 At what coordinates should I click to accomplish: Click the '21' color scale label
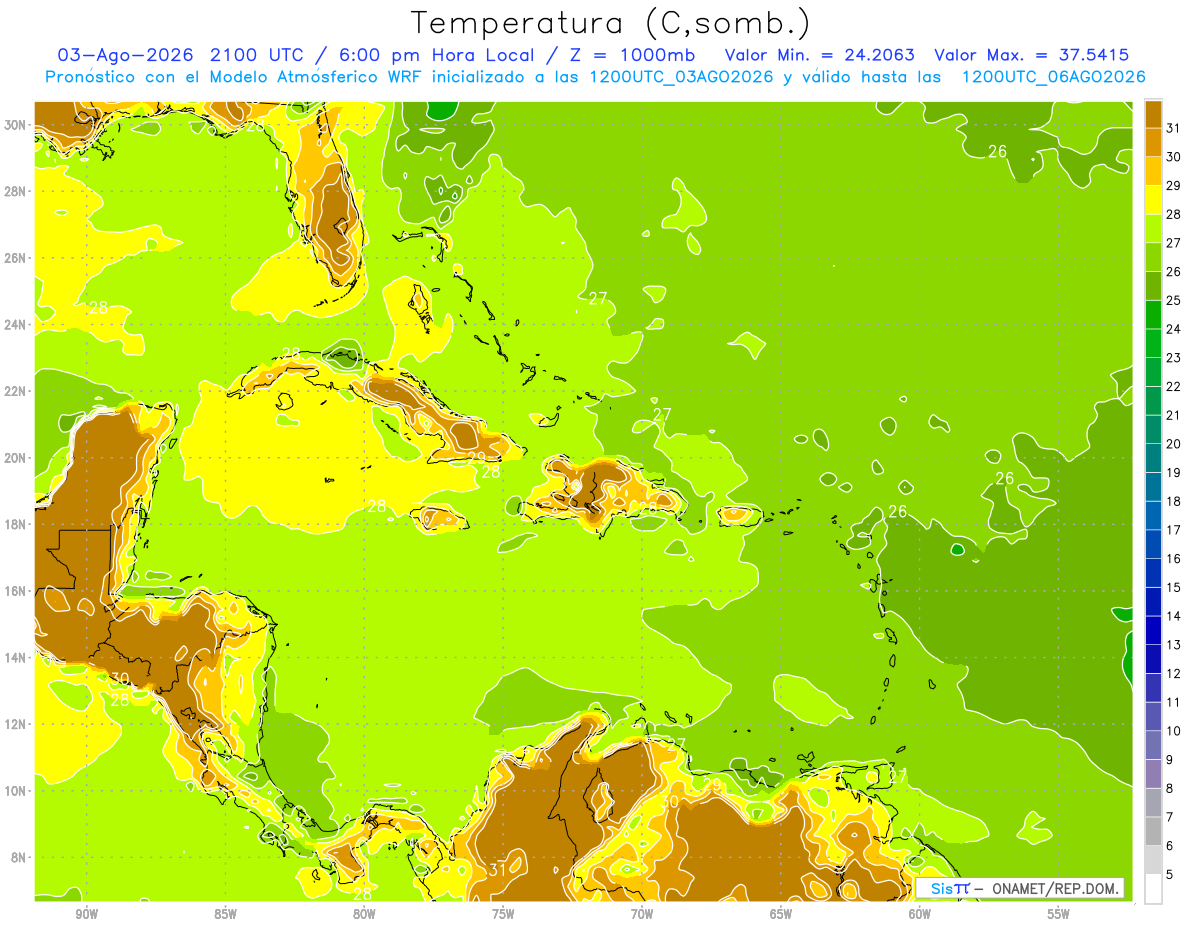click(x=1173, y=415)
